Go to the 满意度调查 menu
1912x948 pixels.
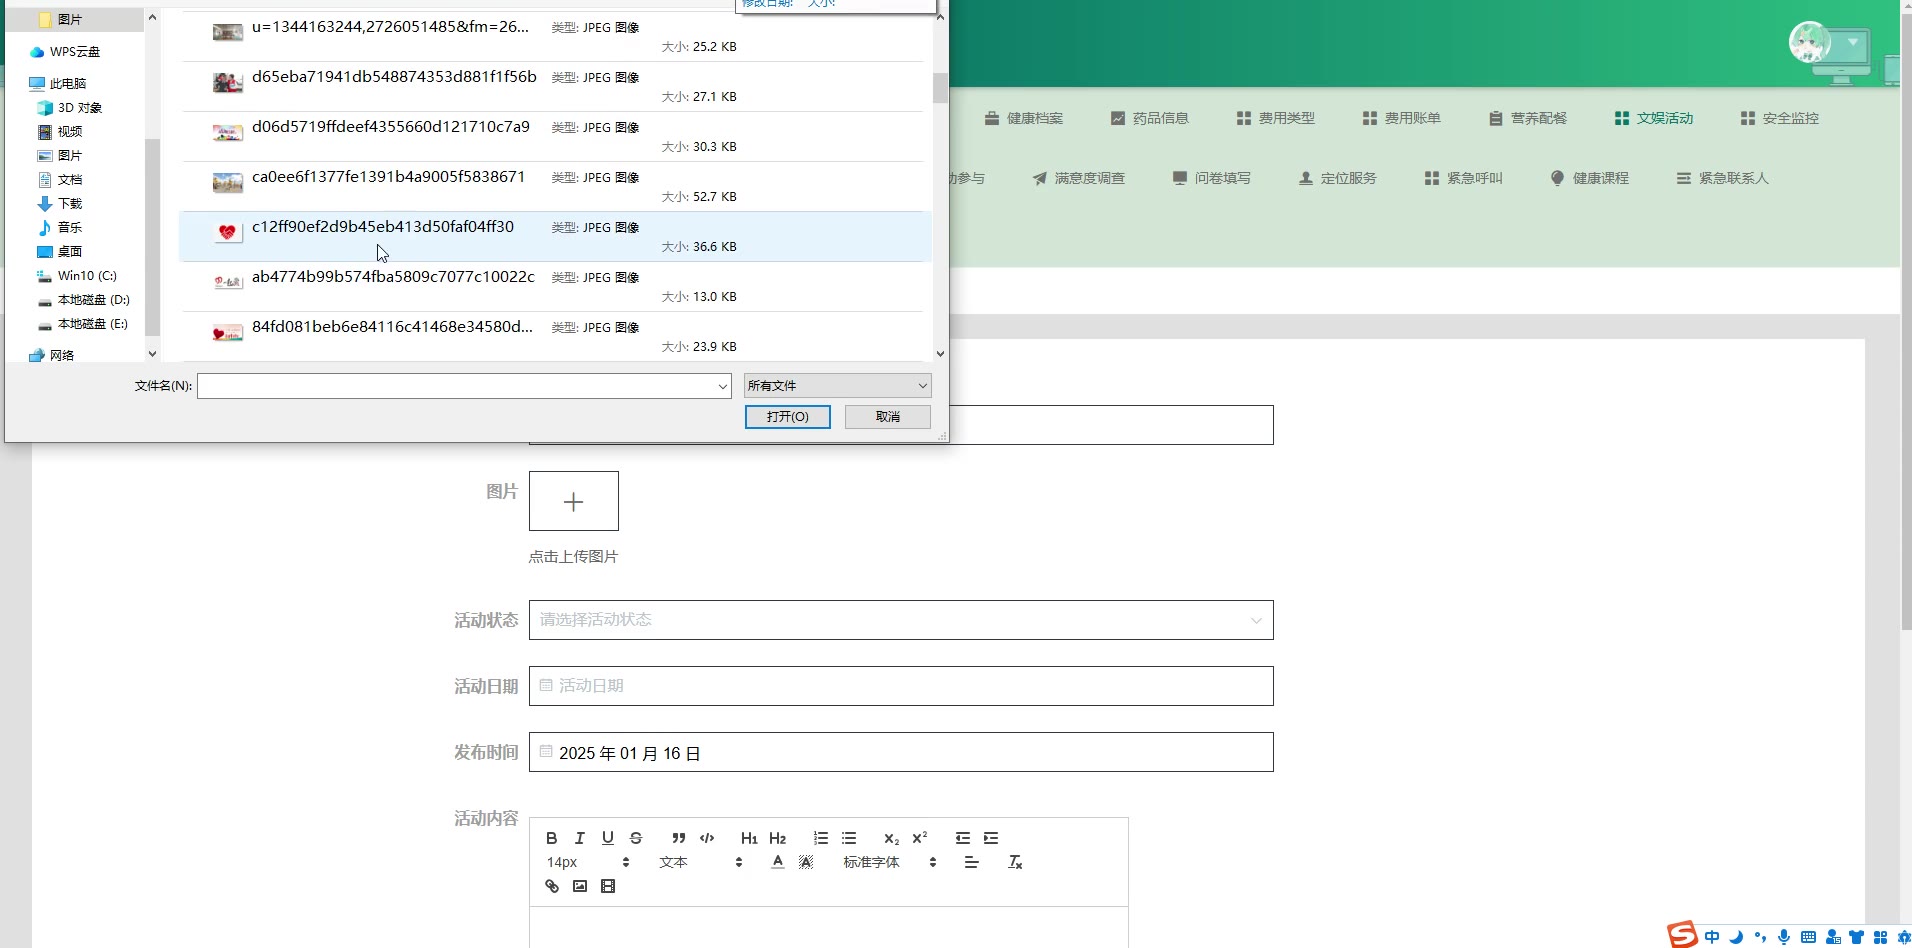[x=1078, y=178]
